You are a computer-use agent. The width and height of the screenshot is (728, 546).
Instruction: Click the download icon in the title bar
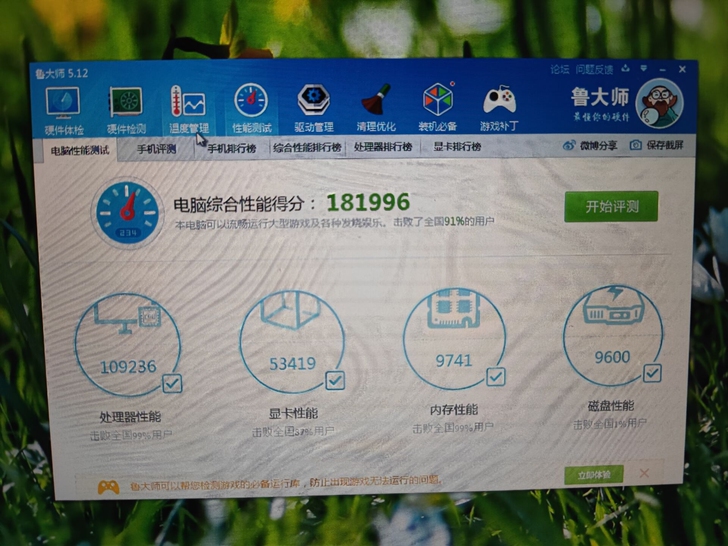[625, 69]
